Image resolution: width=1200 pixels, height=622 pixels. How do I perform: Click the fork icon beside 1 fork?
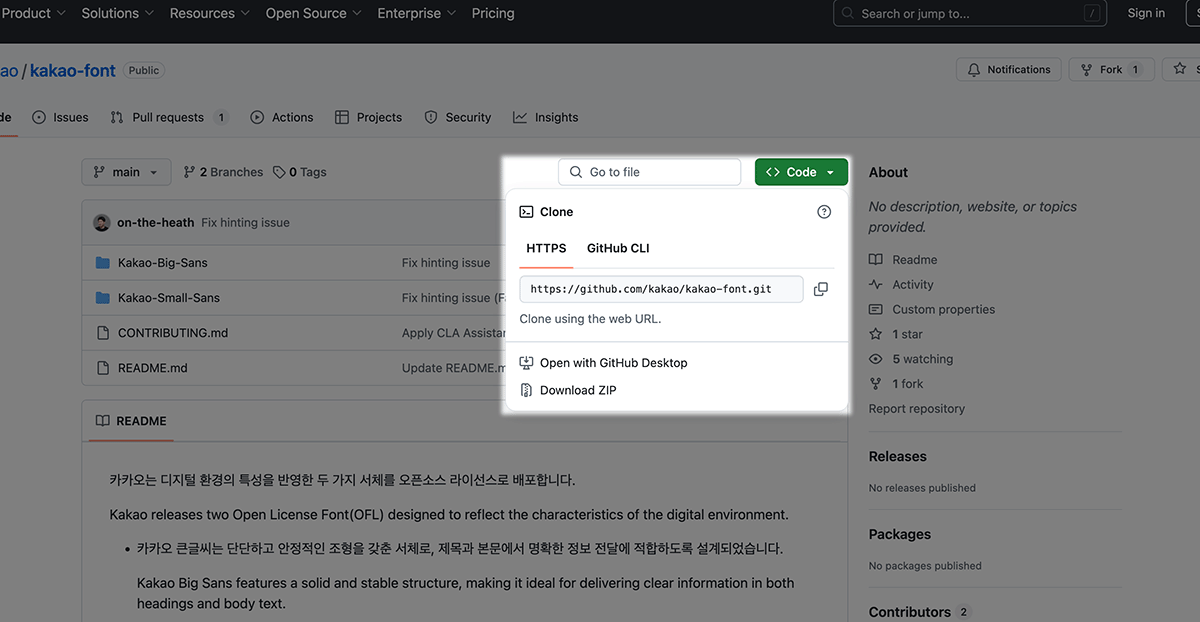tap(876, 384)
